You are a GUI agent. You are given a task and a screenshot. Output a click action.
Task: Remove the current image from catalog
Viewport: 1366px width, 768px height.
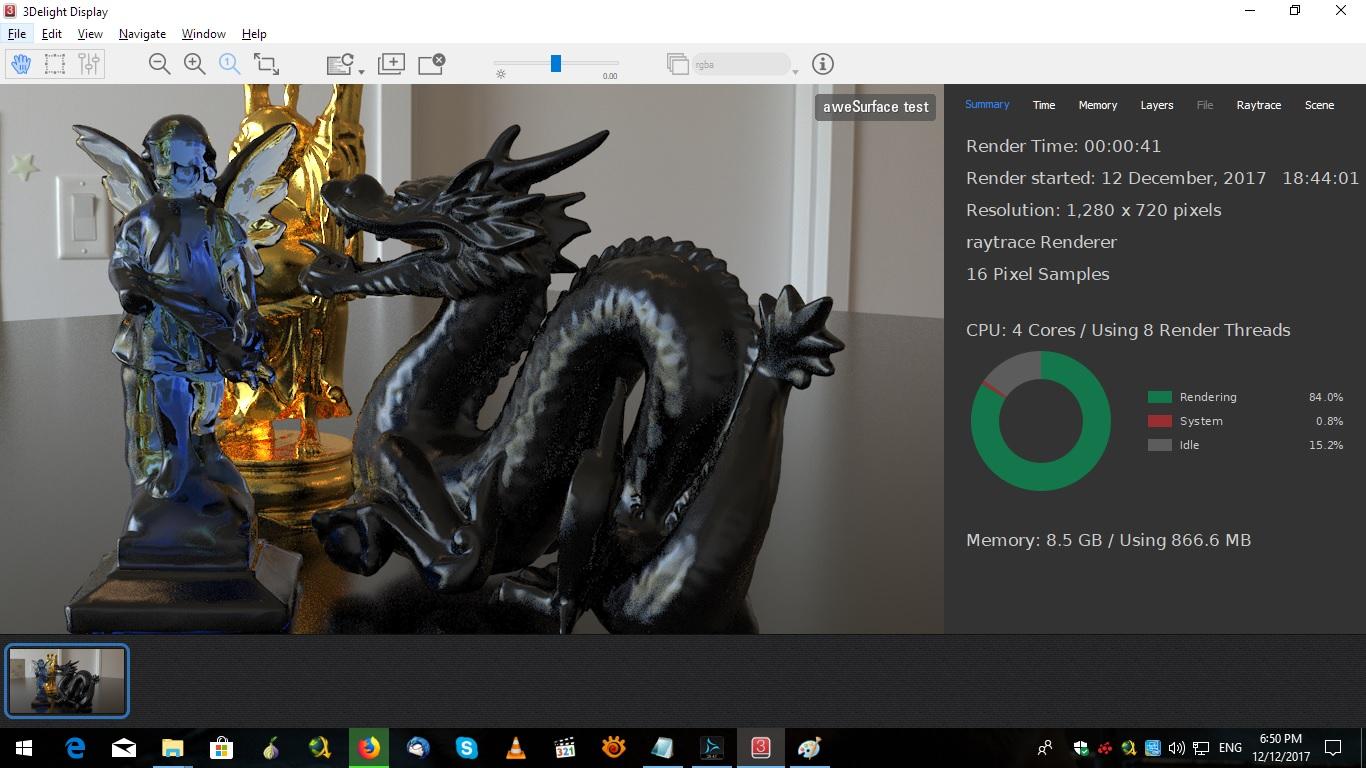tap(431, 64)
